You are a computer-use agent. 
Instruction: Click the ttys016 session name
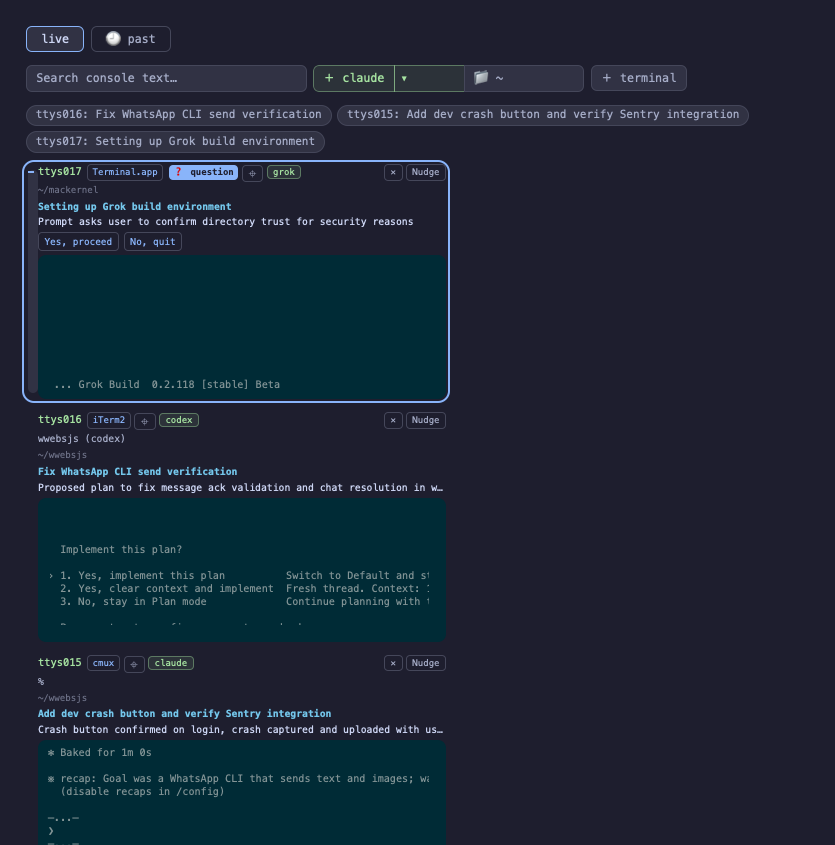pos(60,419)
